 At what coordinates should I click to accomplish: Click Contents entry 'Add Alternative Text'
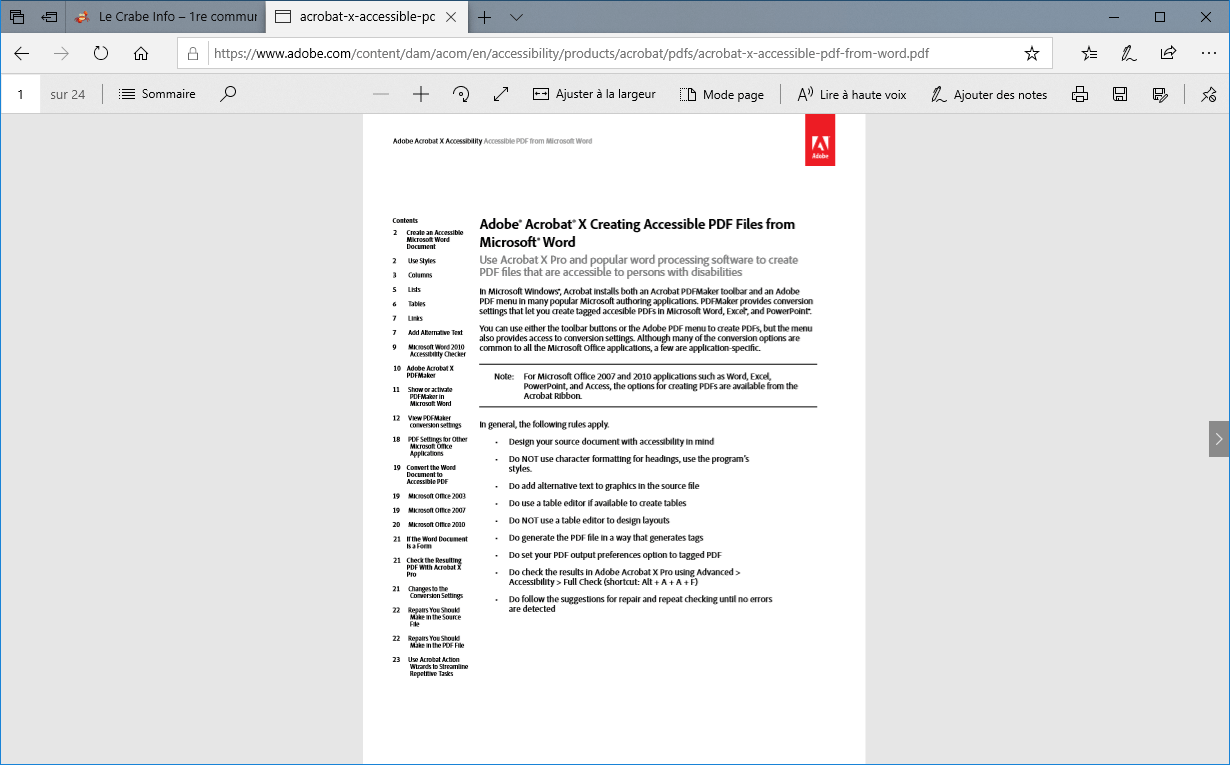pyautogui.click(x=435, y=332)
